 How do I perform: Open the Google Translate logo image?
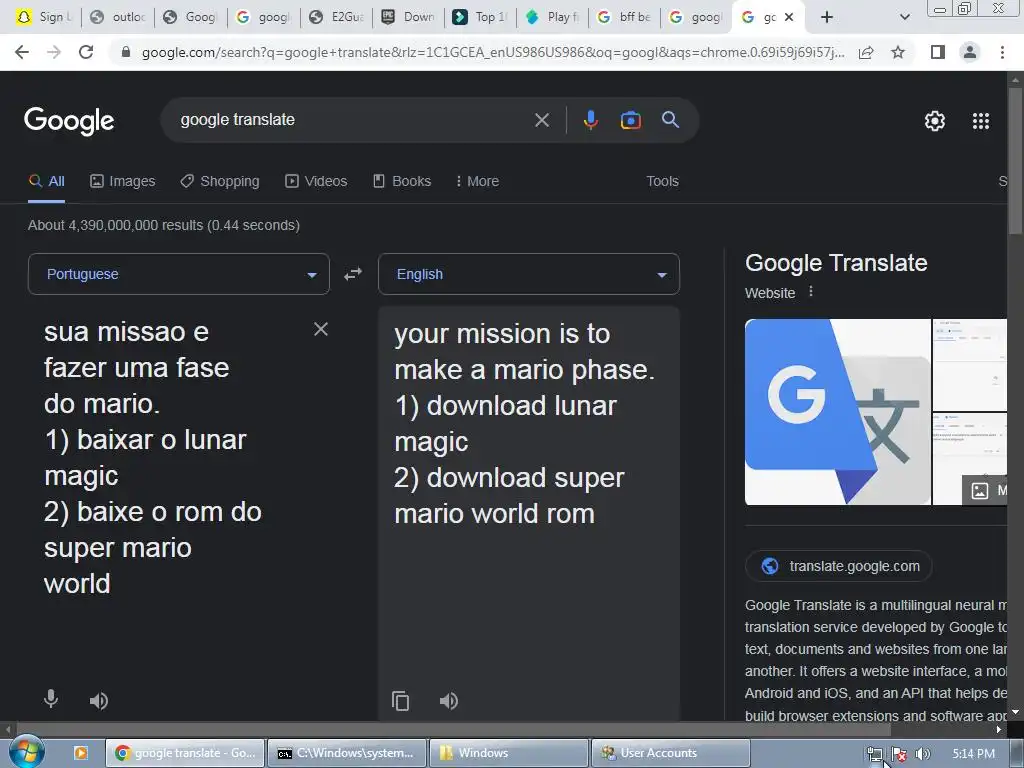838,411
